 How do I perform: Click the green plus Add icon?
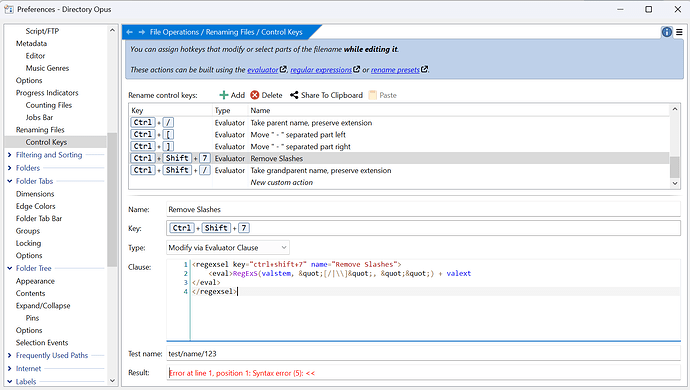pyautogui.click(x=224, y=95)
